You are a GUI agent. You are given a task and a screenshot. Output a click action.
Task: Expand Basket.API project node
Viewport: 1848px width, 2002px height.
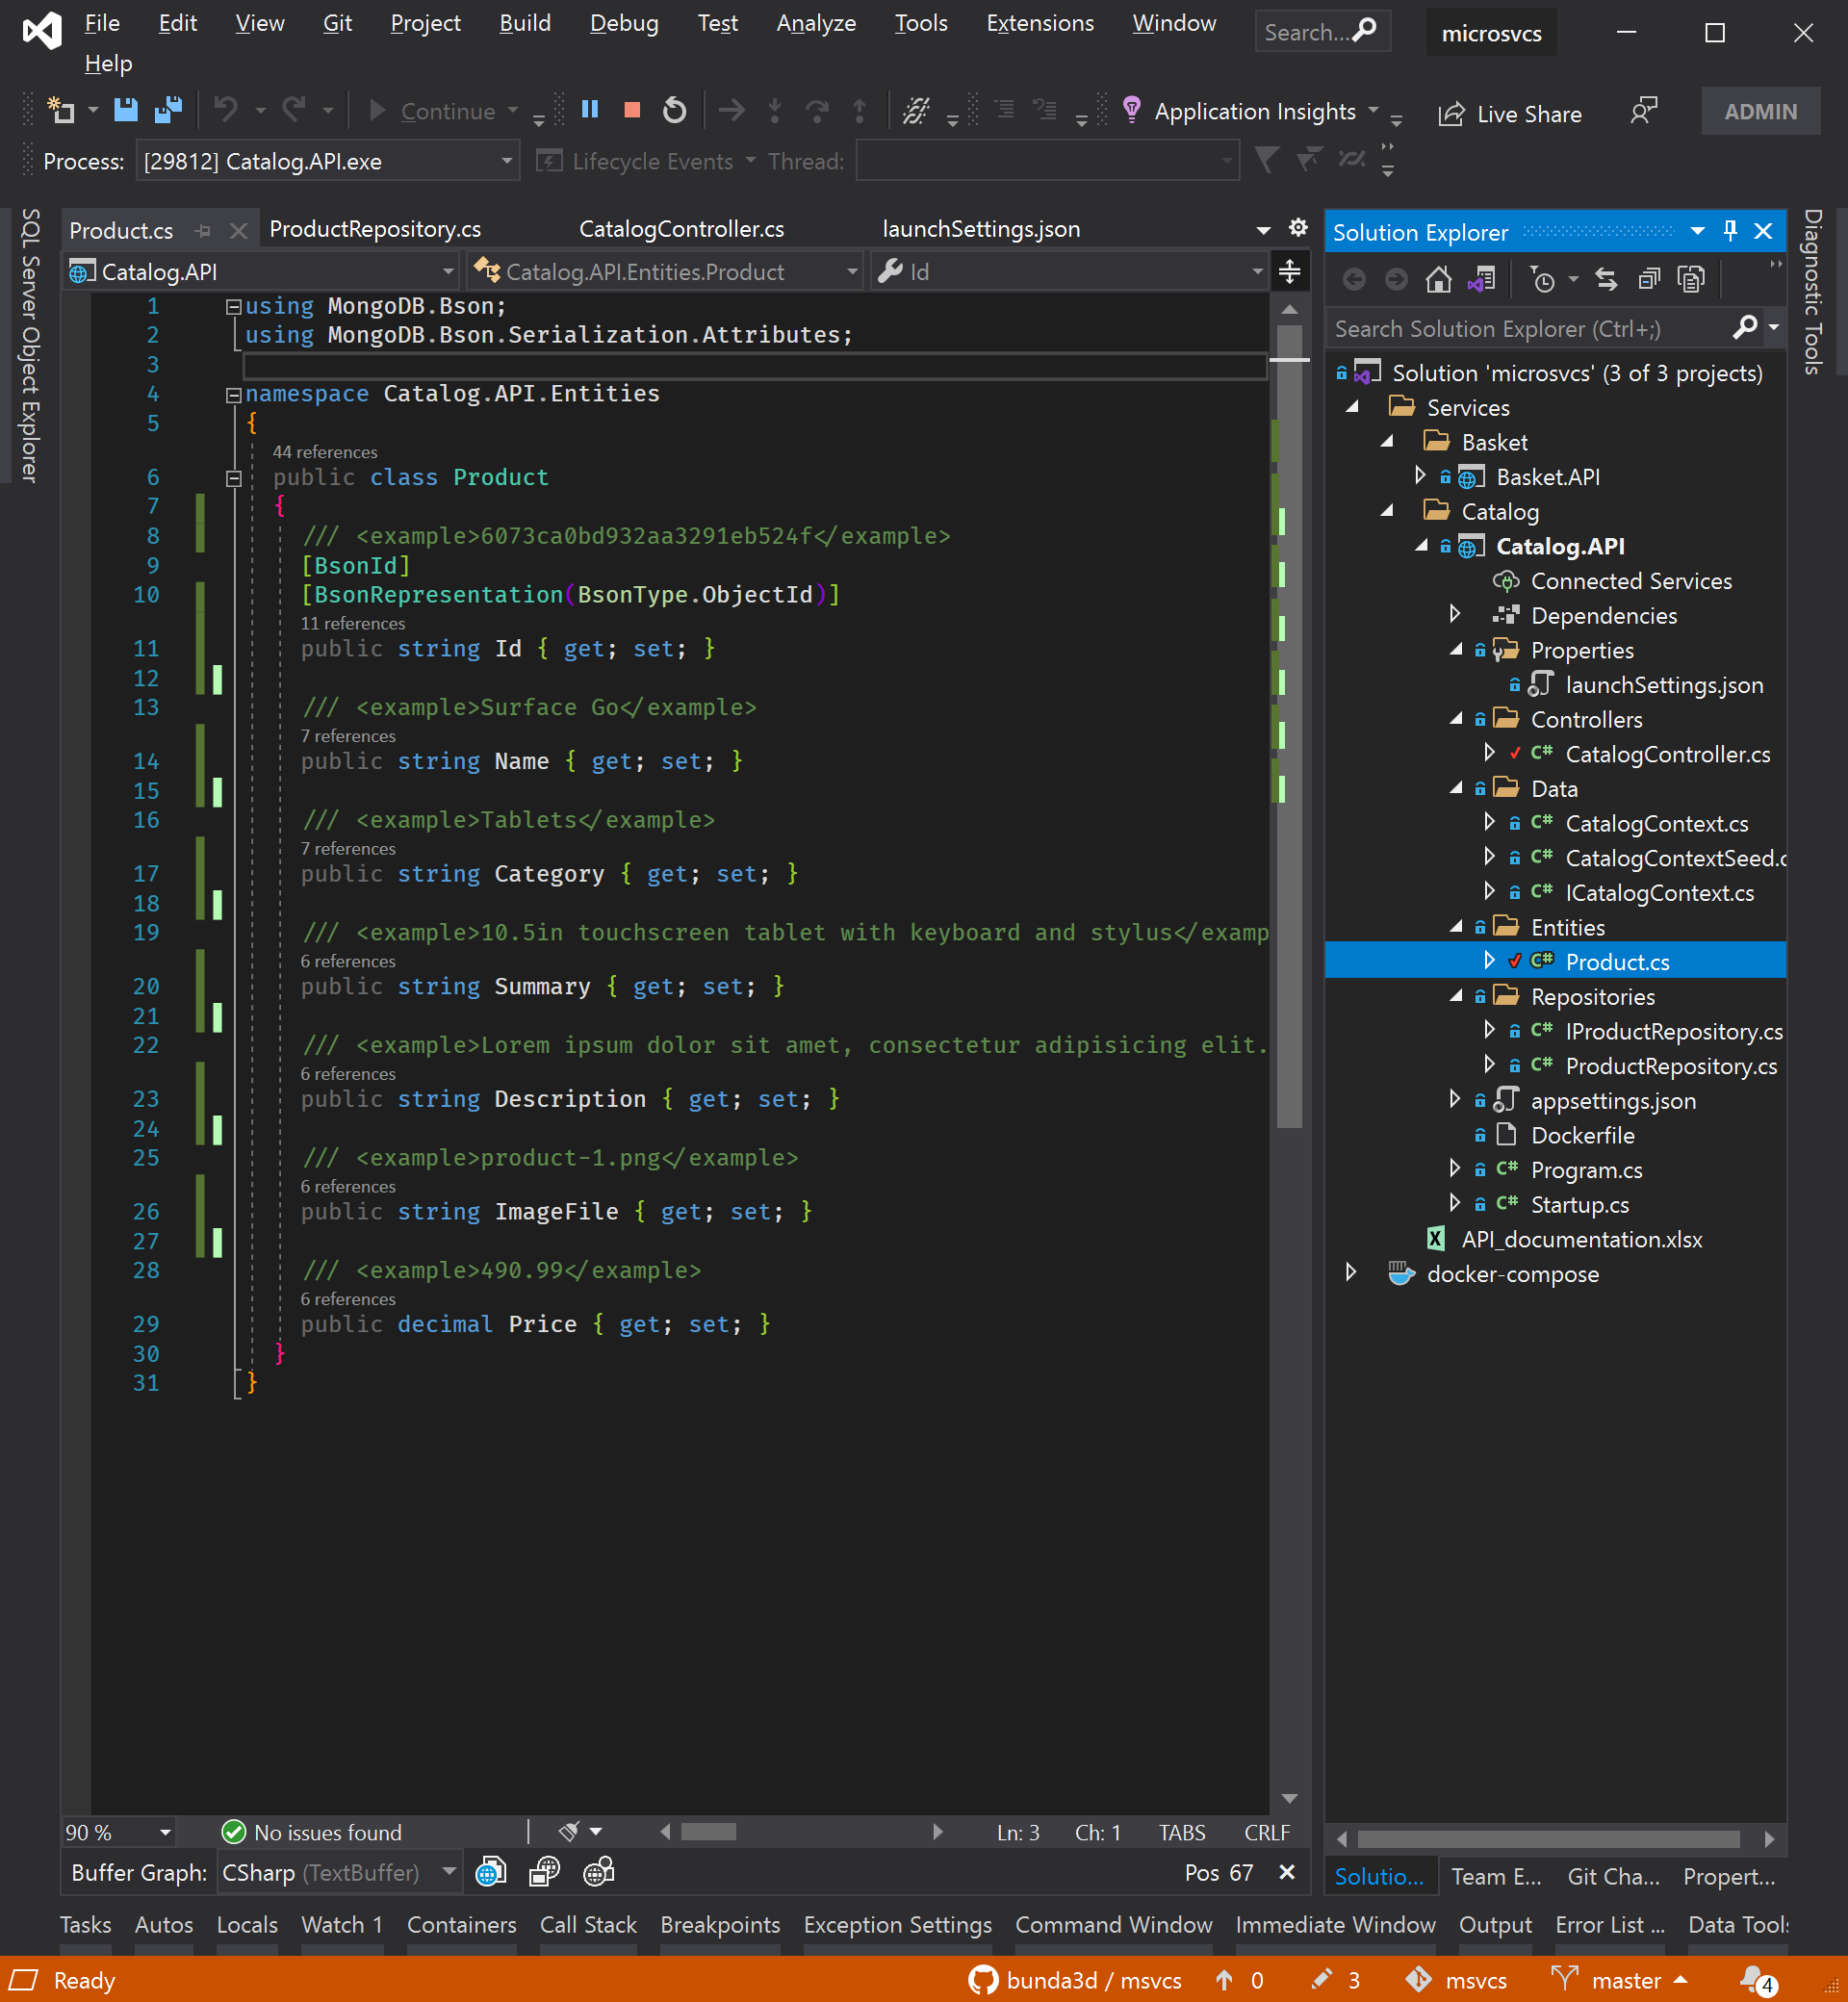(1420, 476)
